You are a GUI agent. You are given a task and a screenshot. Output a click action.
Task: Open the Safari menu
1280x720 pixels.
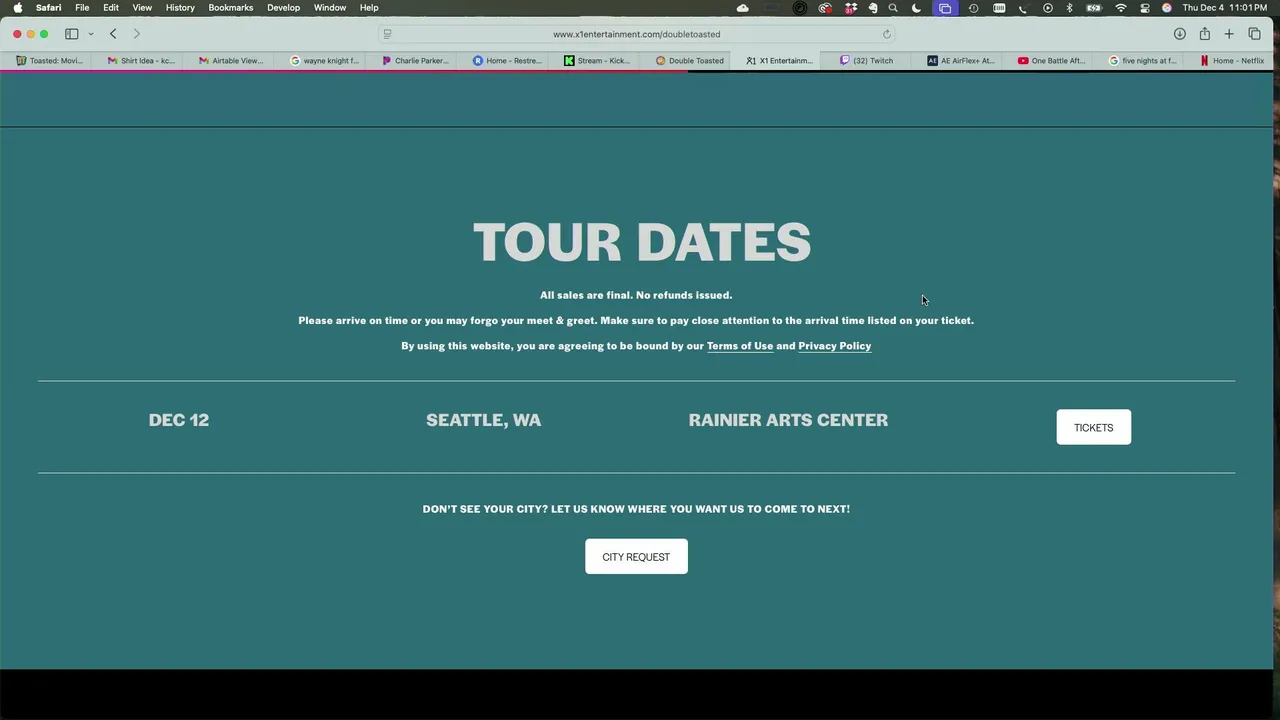point(49,8)
